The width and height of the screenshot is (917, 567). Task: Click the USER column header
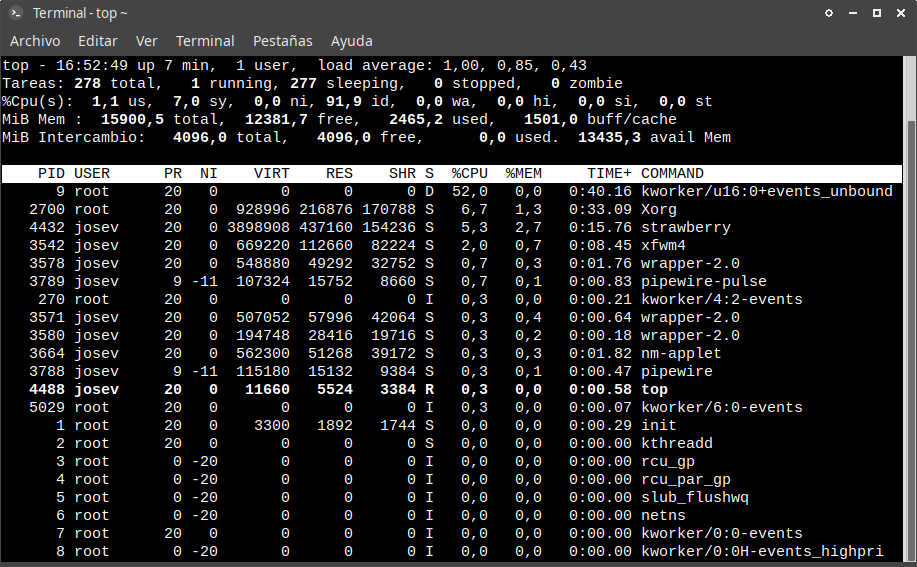point(92,174)
